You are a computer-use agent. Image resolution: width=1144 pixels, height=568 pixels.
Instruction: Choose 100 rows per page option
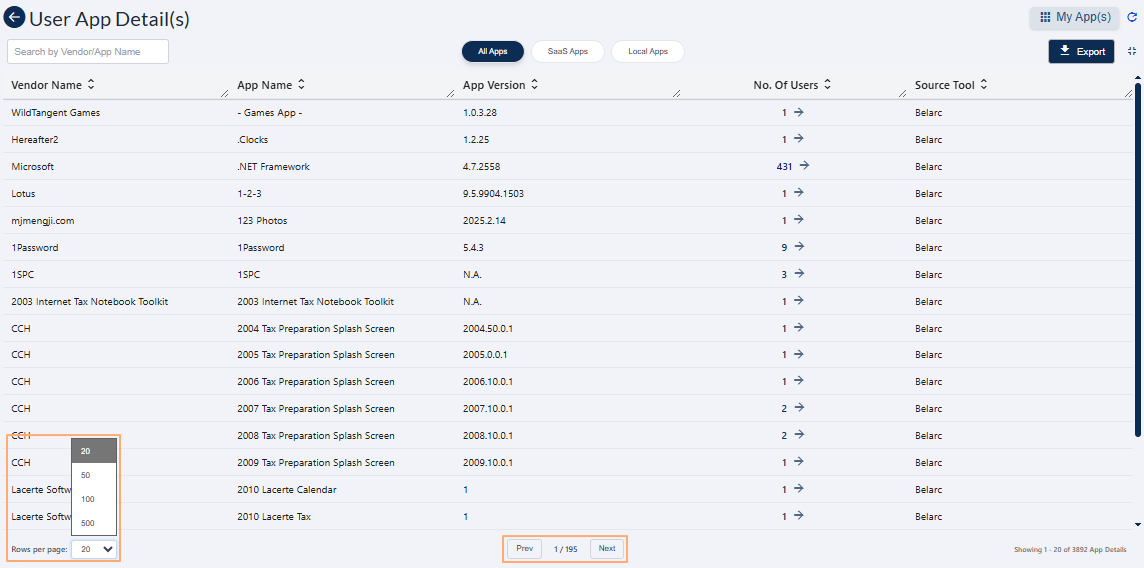[93, 499]
